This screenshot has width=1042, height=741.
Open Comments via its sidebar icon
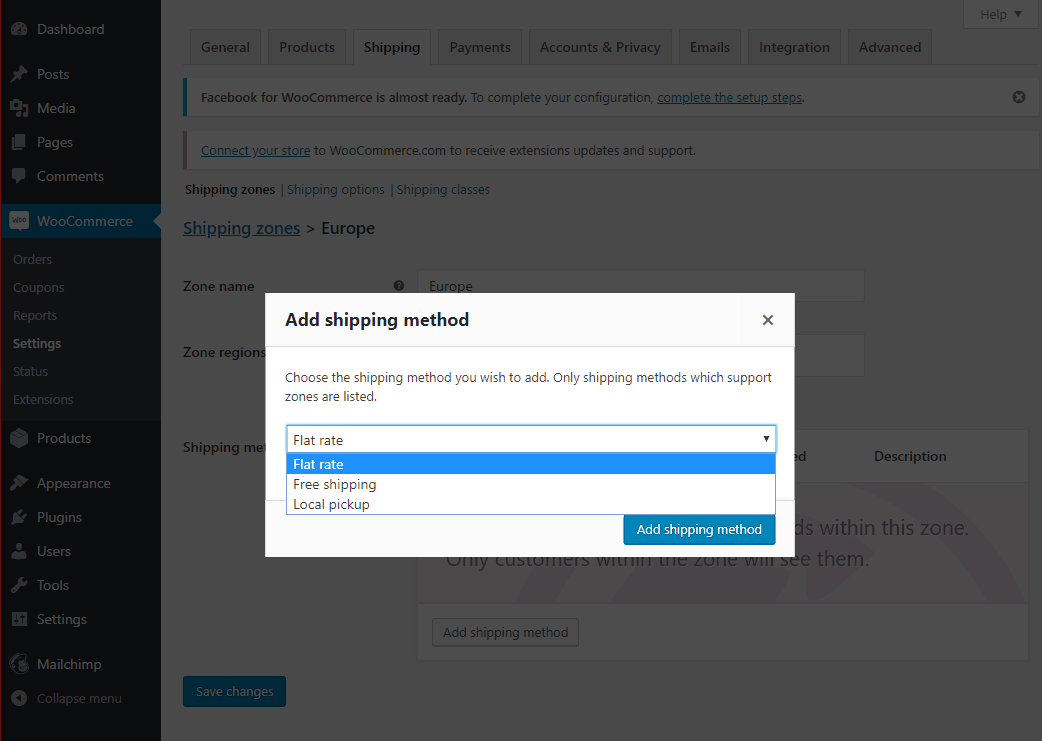tap(21, 175)
